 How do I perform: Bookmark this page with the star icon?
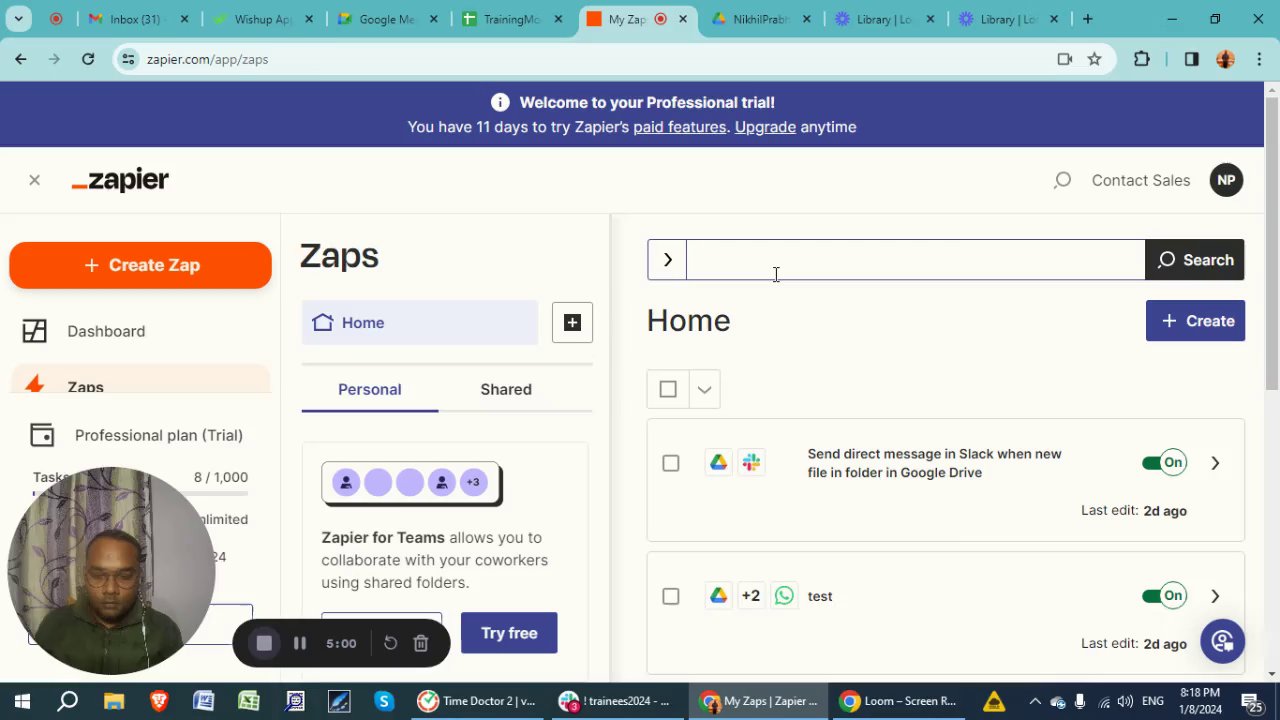tap(1094, 59)
